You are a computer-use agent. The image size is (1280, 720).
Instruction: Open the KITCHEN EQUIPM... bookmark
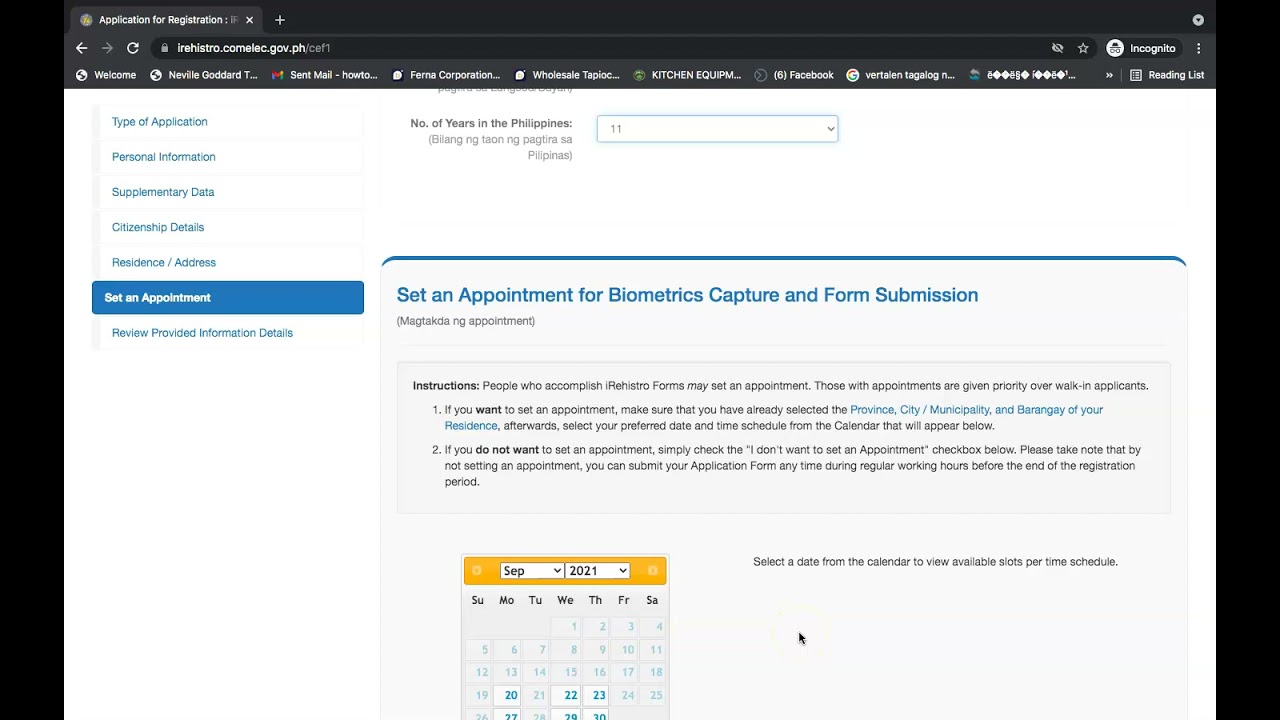coord(687,75)
